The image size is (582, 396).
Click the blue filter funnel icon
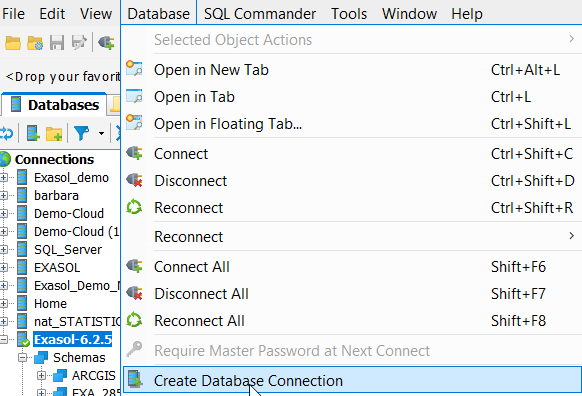pyautogui.click(x=81, y=133)
